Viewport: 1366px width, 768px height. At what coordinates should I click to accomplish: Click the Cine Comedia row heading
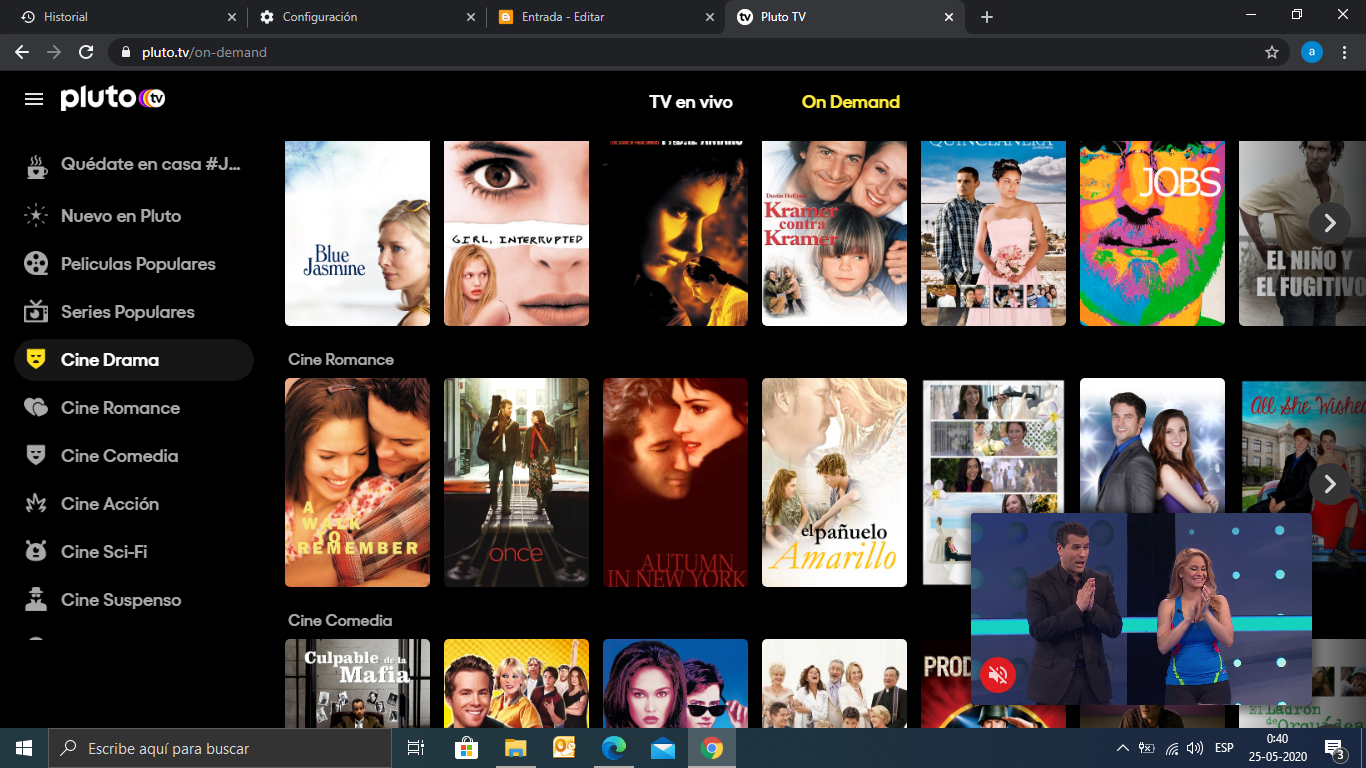pos(340,620)
